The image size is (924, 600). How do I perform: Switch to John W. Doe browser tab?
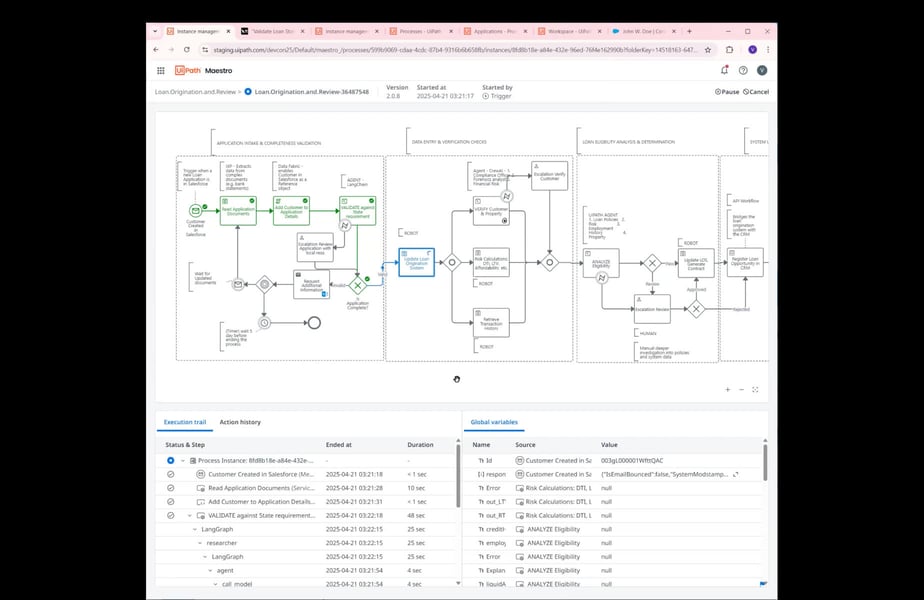tap(644, 31)
